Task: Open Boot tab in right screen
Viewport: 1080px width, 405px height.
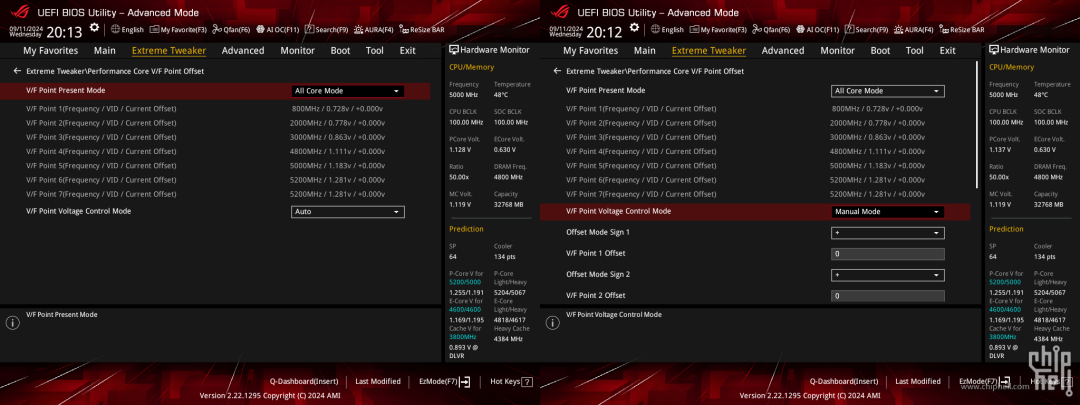Action: (880, 50)
